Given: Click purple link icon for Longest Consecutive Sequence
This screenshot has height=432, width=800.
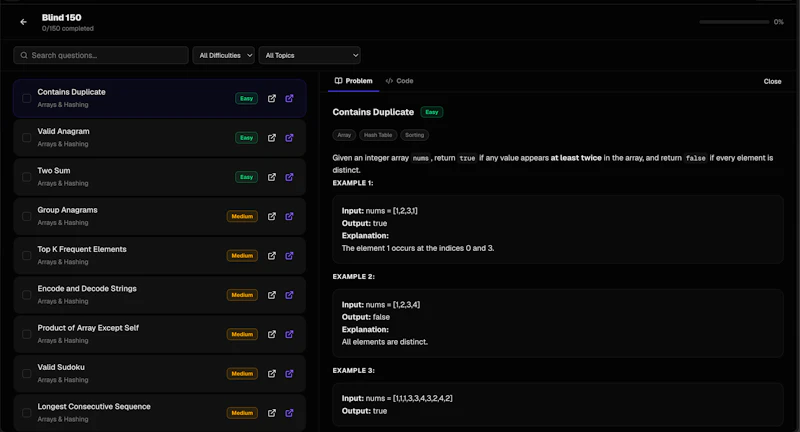Looking at the screenshot, I should click(x=289, y=413).
